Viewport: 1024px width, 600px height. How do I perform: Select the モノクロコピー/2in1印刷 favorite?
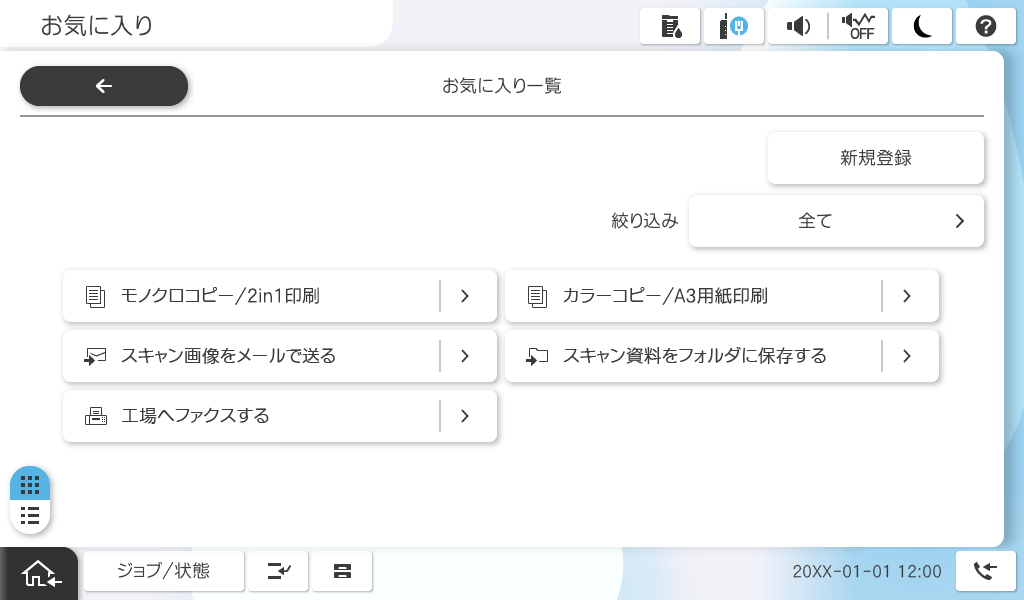click(x=250, y=296)
